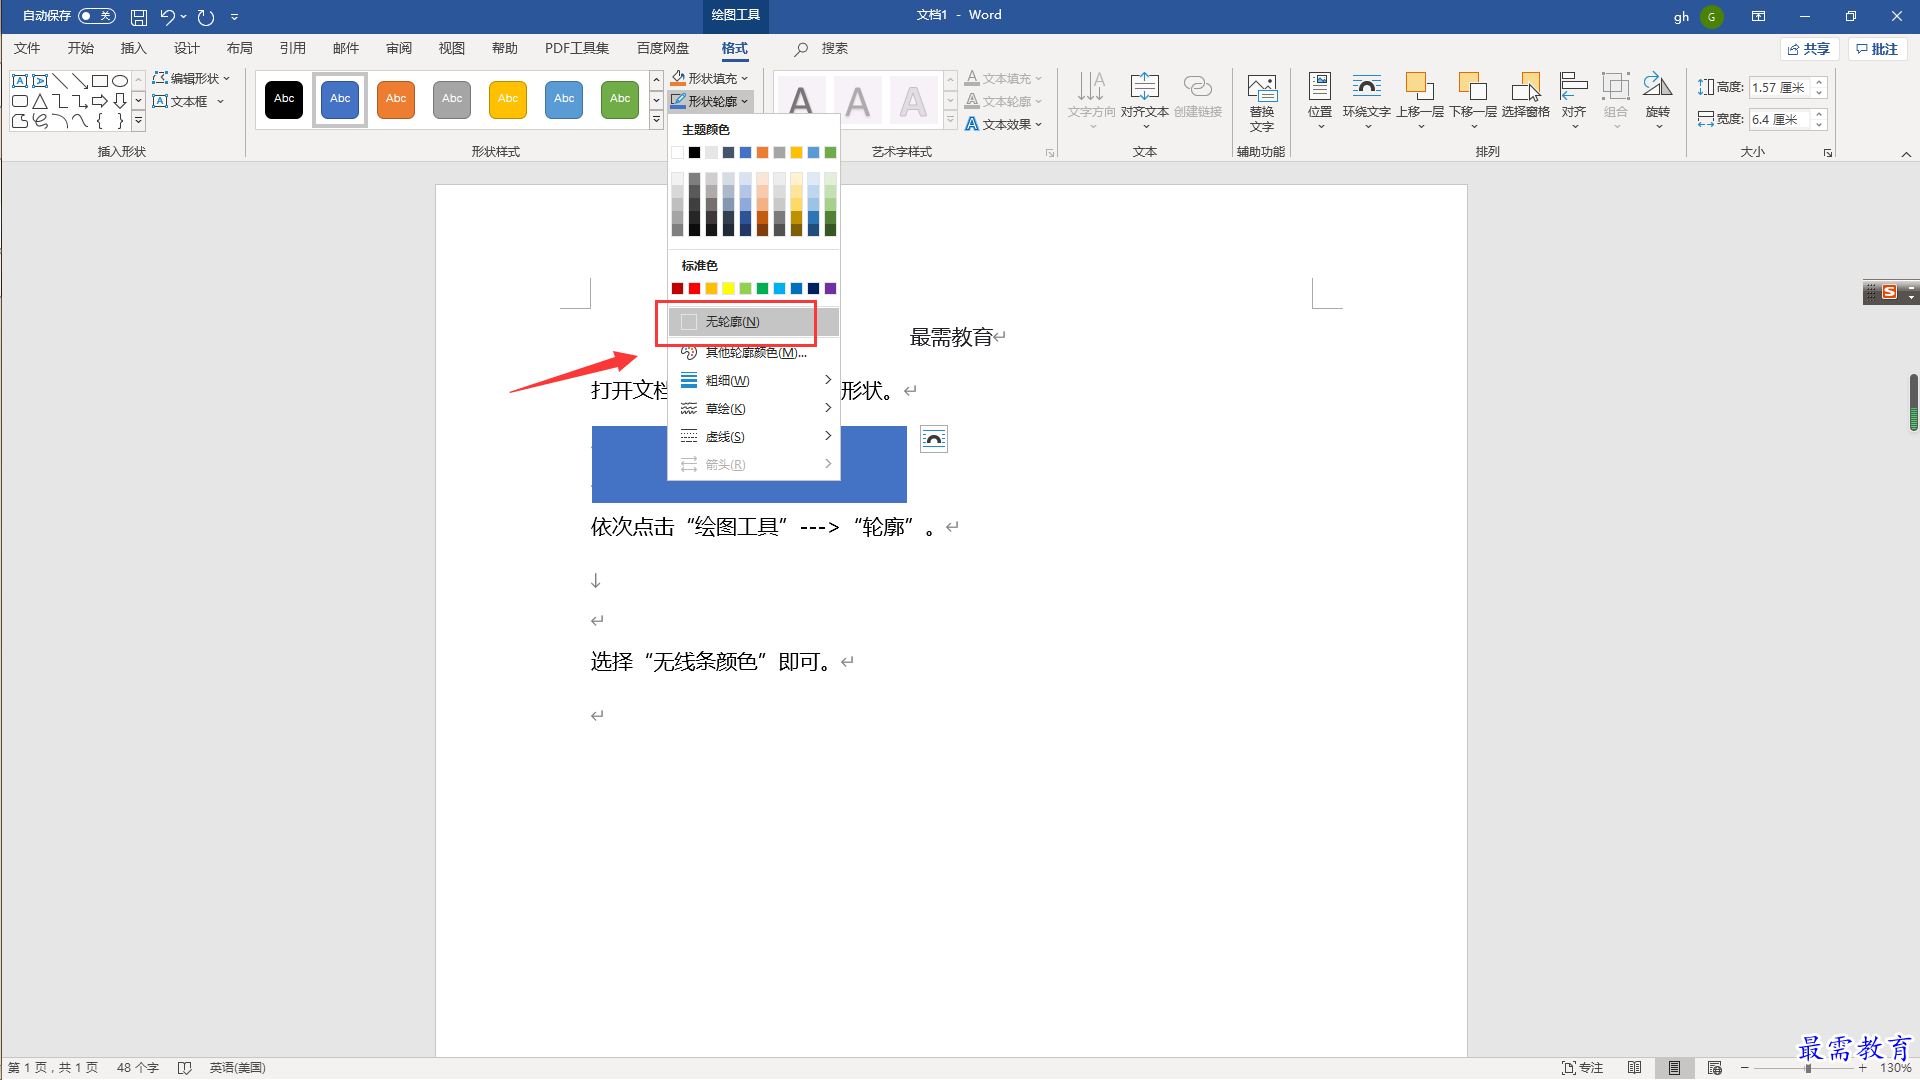The height and width of the screenshot is (1080, 1920).
Task: Open the 编辑形状 dropdown
Action: coord(191,78)
